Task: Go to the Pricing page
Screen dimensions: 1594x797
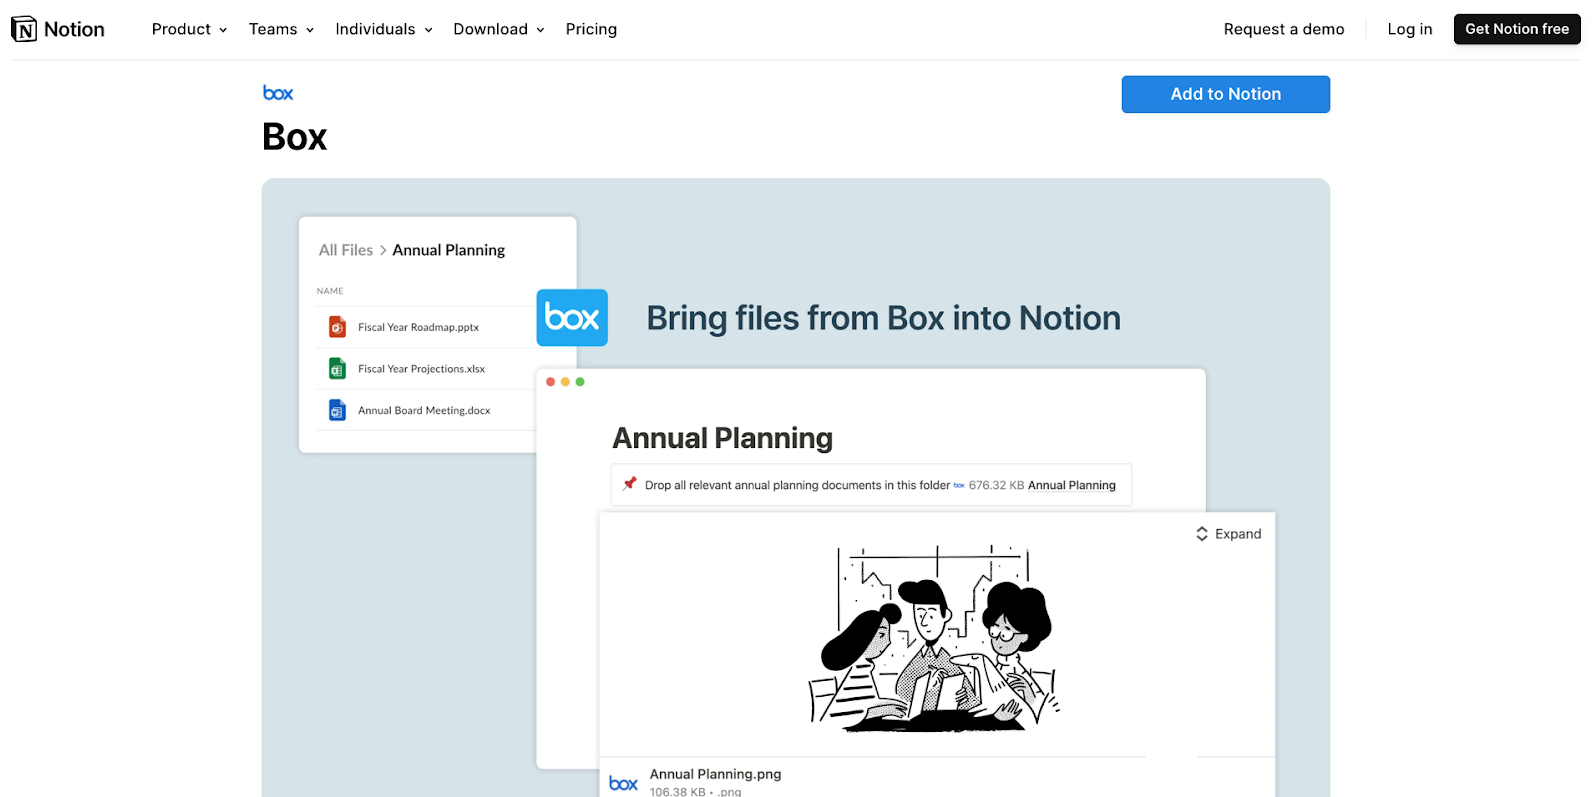Action: (x=591, y=30)
